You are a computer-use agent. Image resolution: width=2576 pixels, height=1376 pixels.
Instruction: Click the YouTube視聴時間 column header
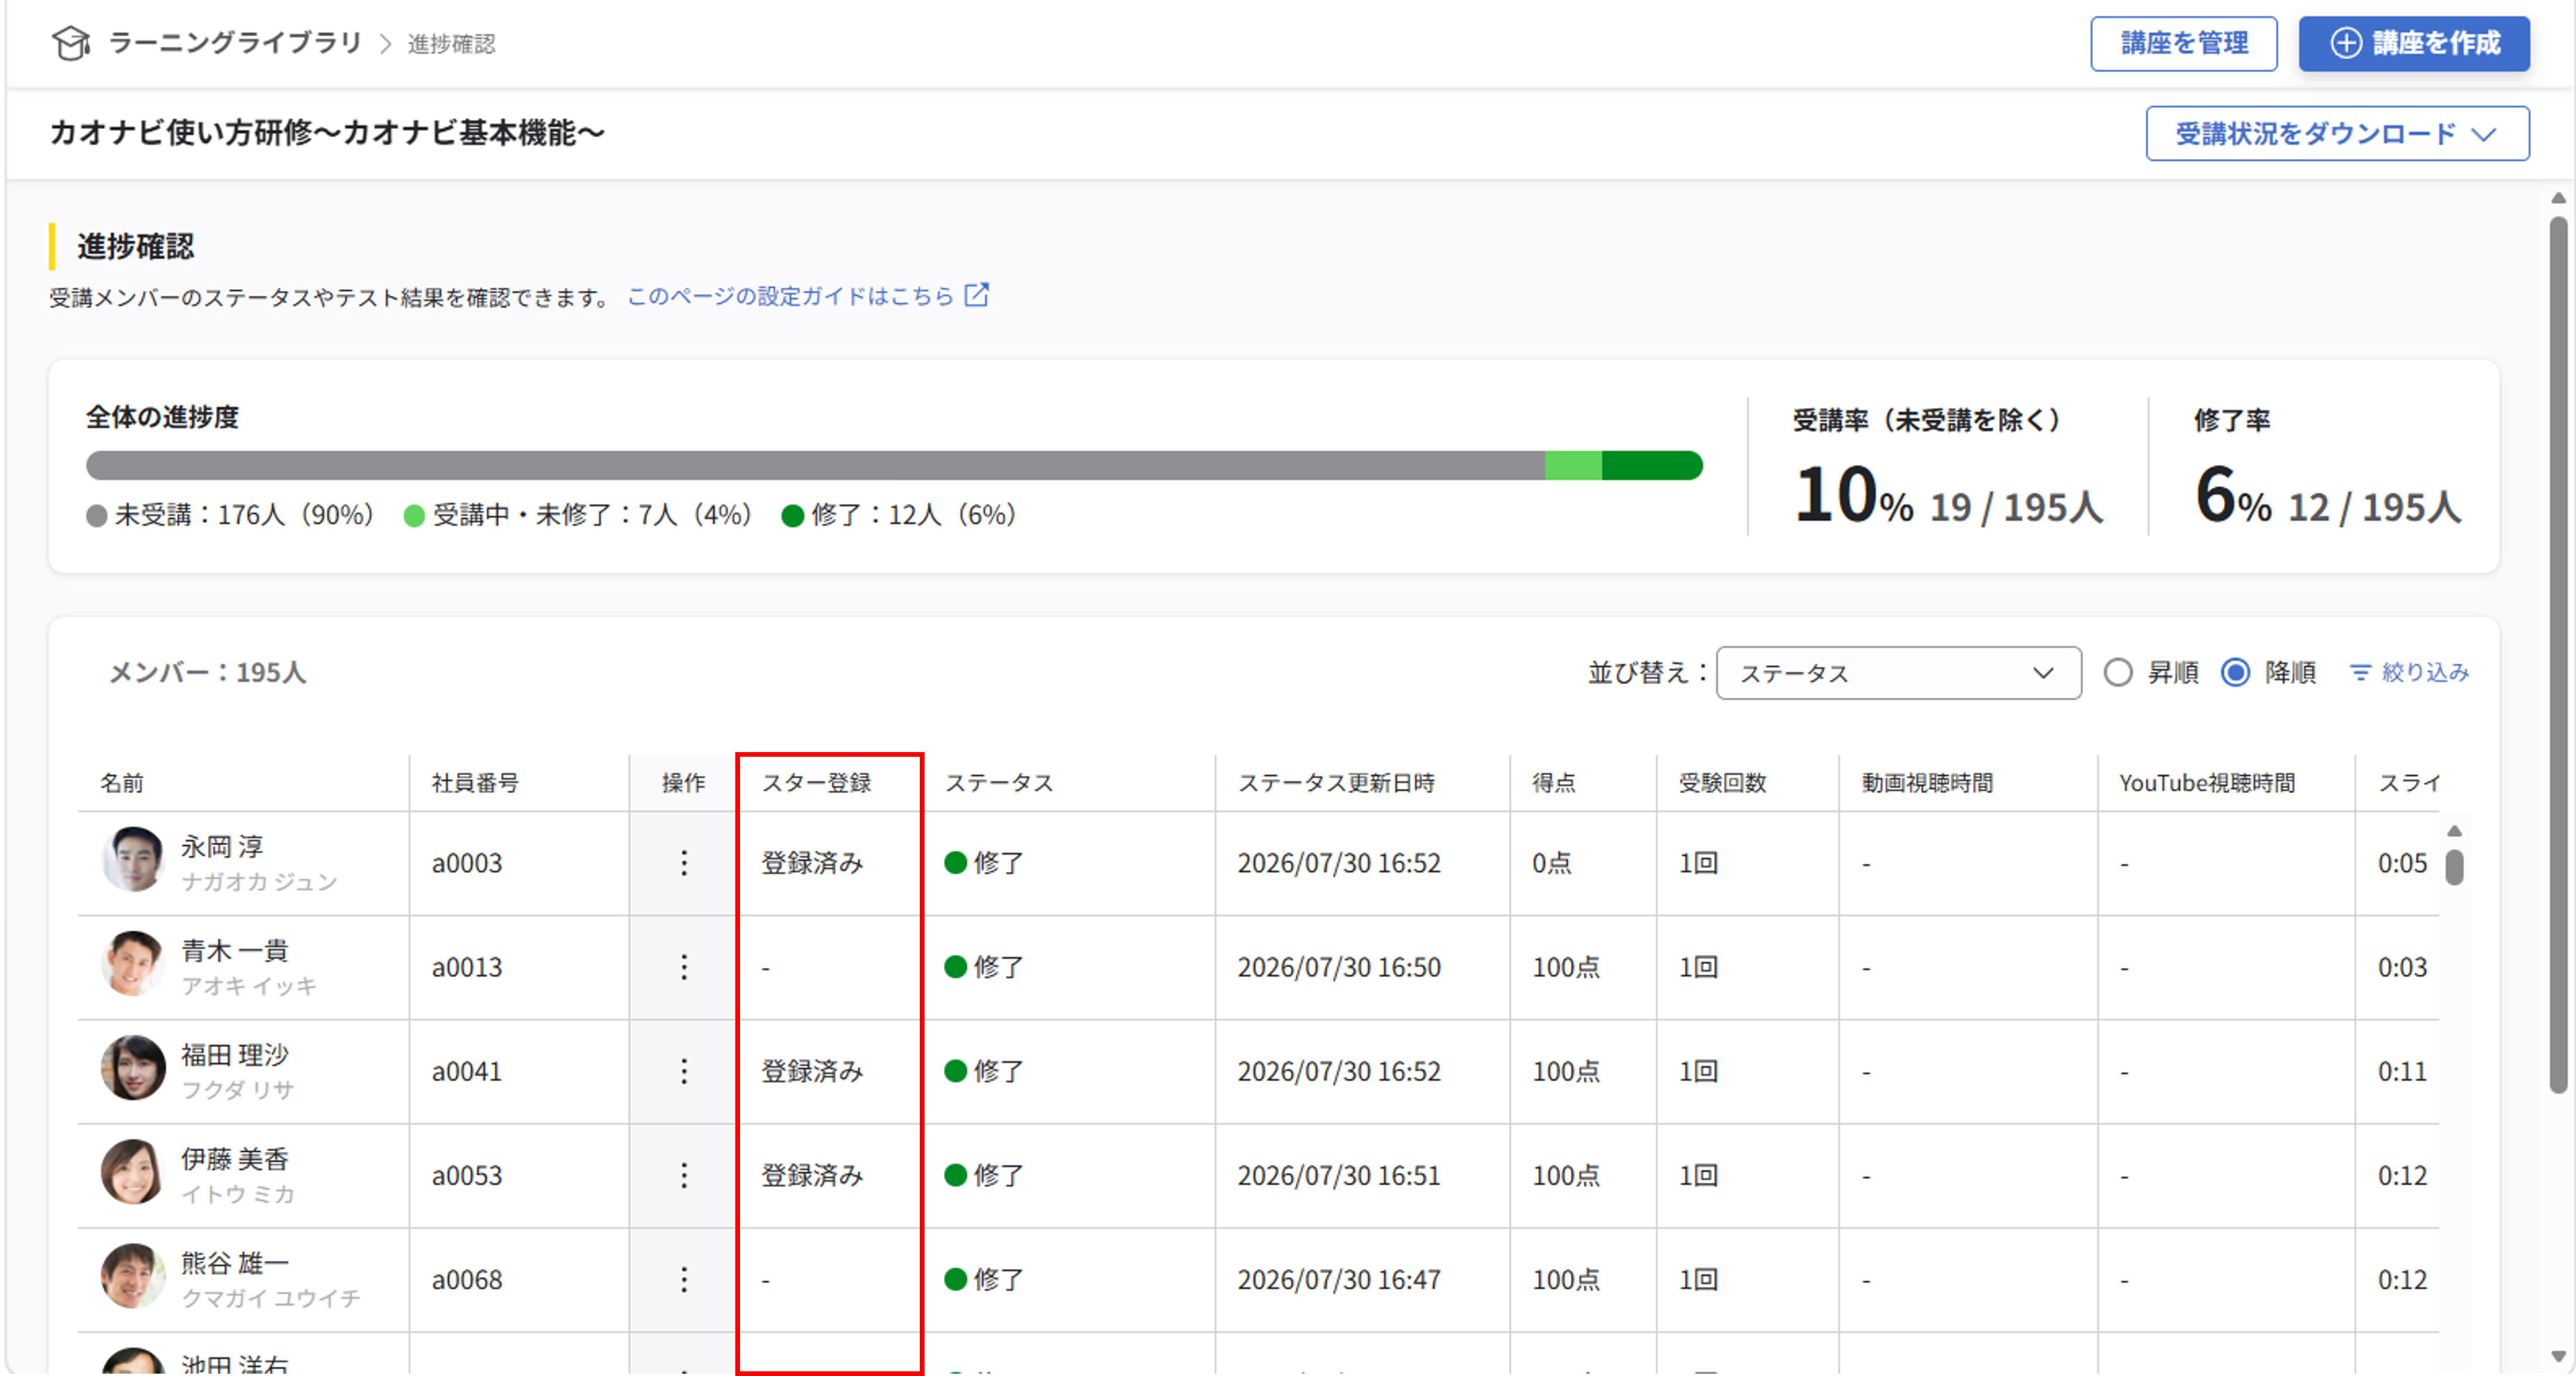pos(2207,783)
